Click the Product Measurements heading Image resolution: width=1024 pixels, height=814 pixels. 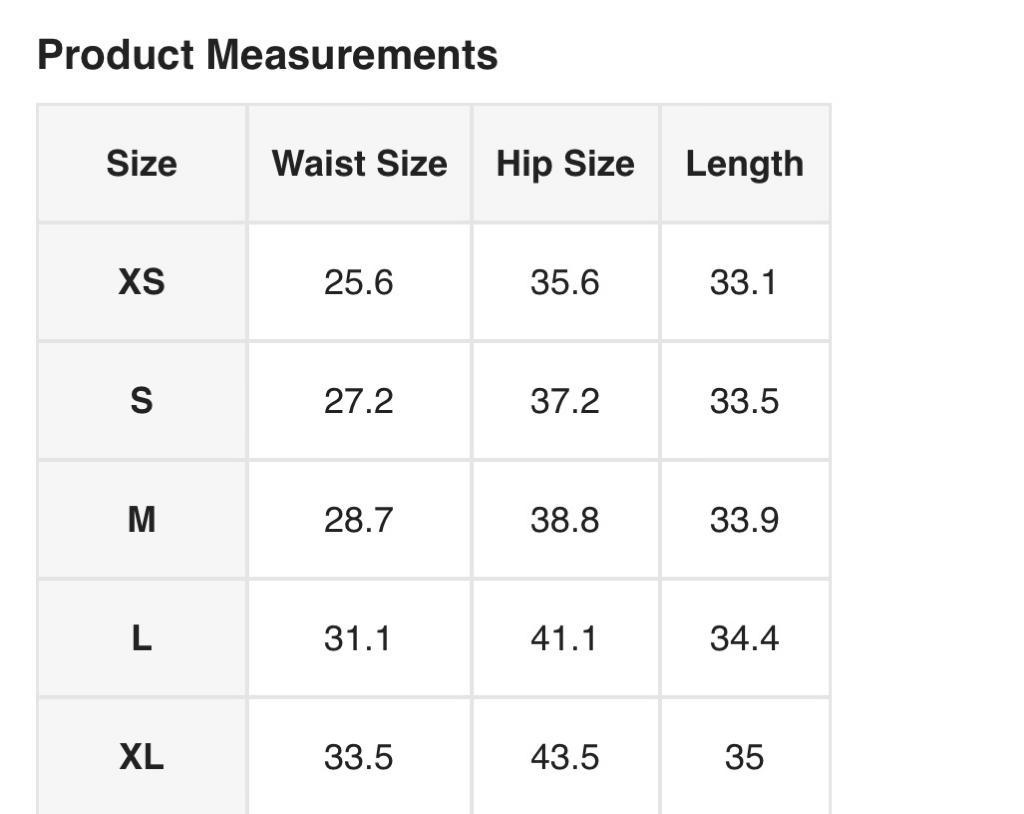pos(267,55)
